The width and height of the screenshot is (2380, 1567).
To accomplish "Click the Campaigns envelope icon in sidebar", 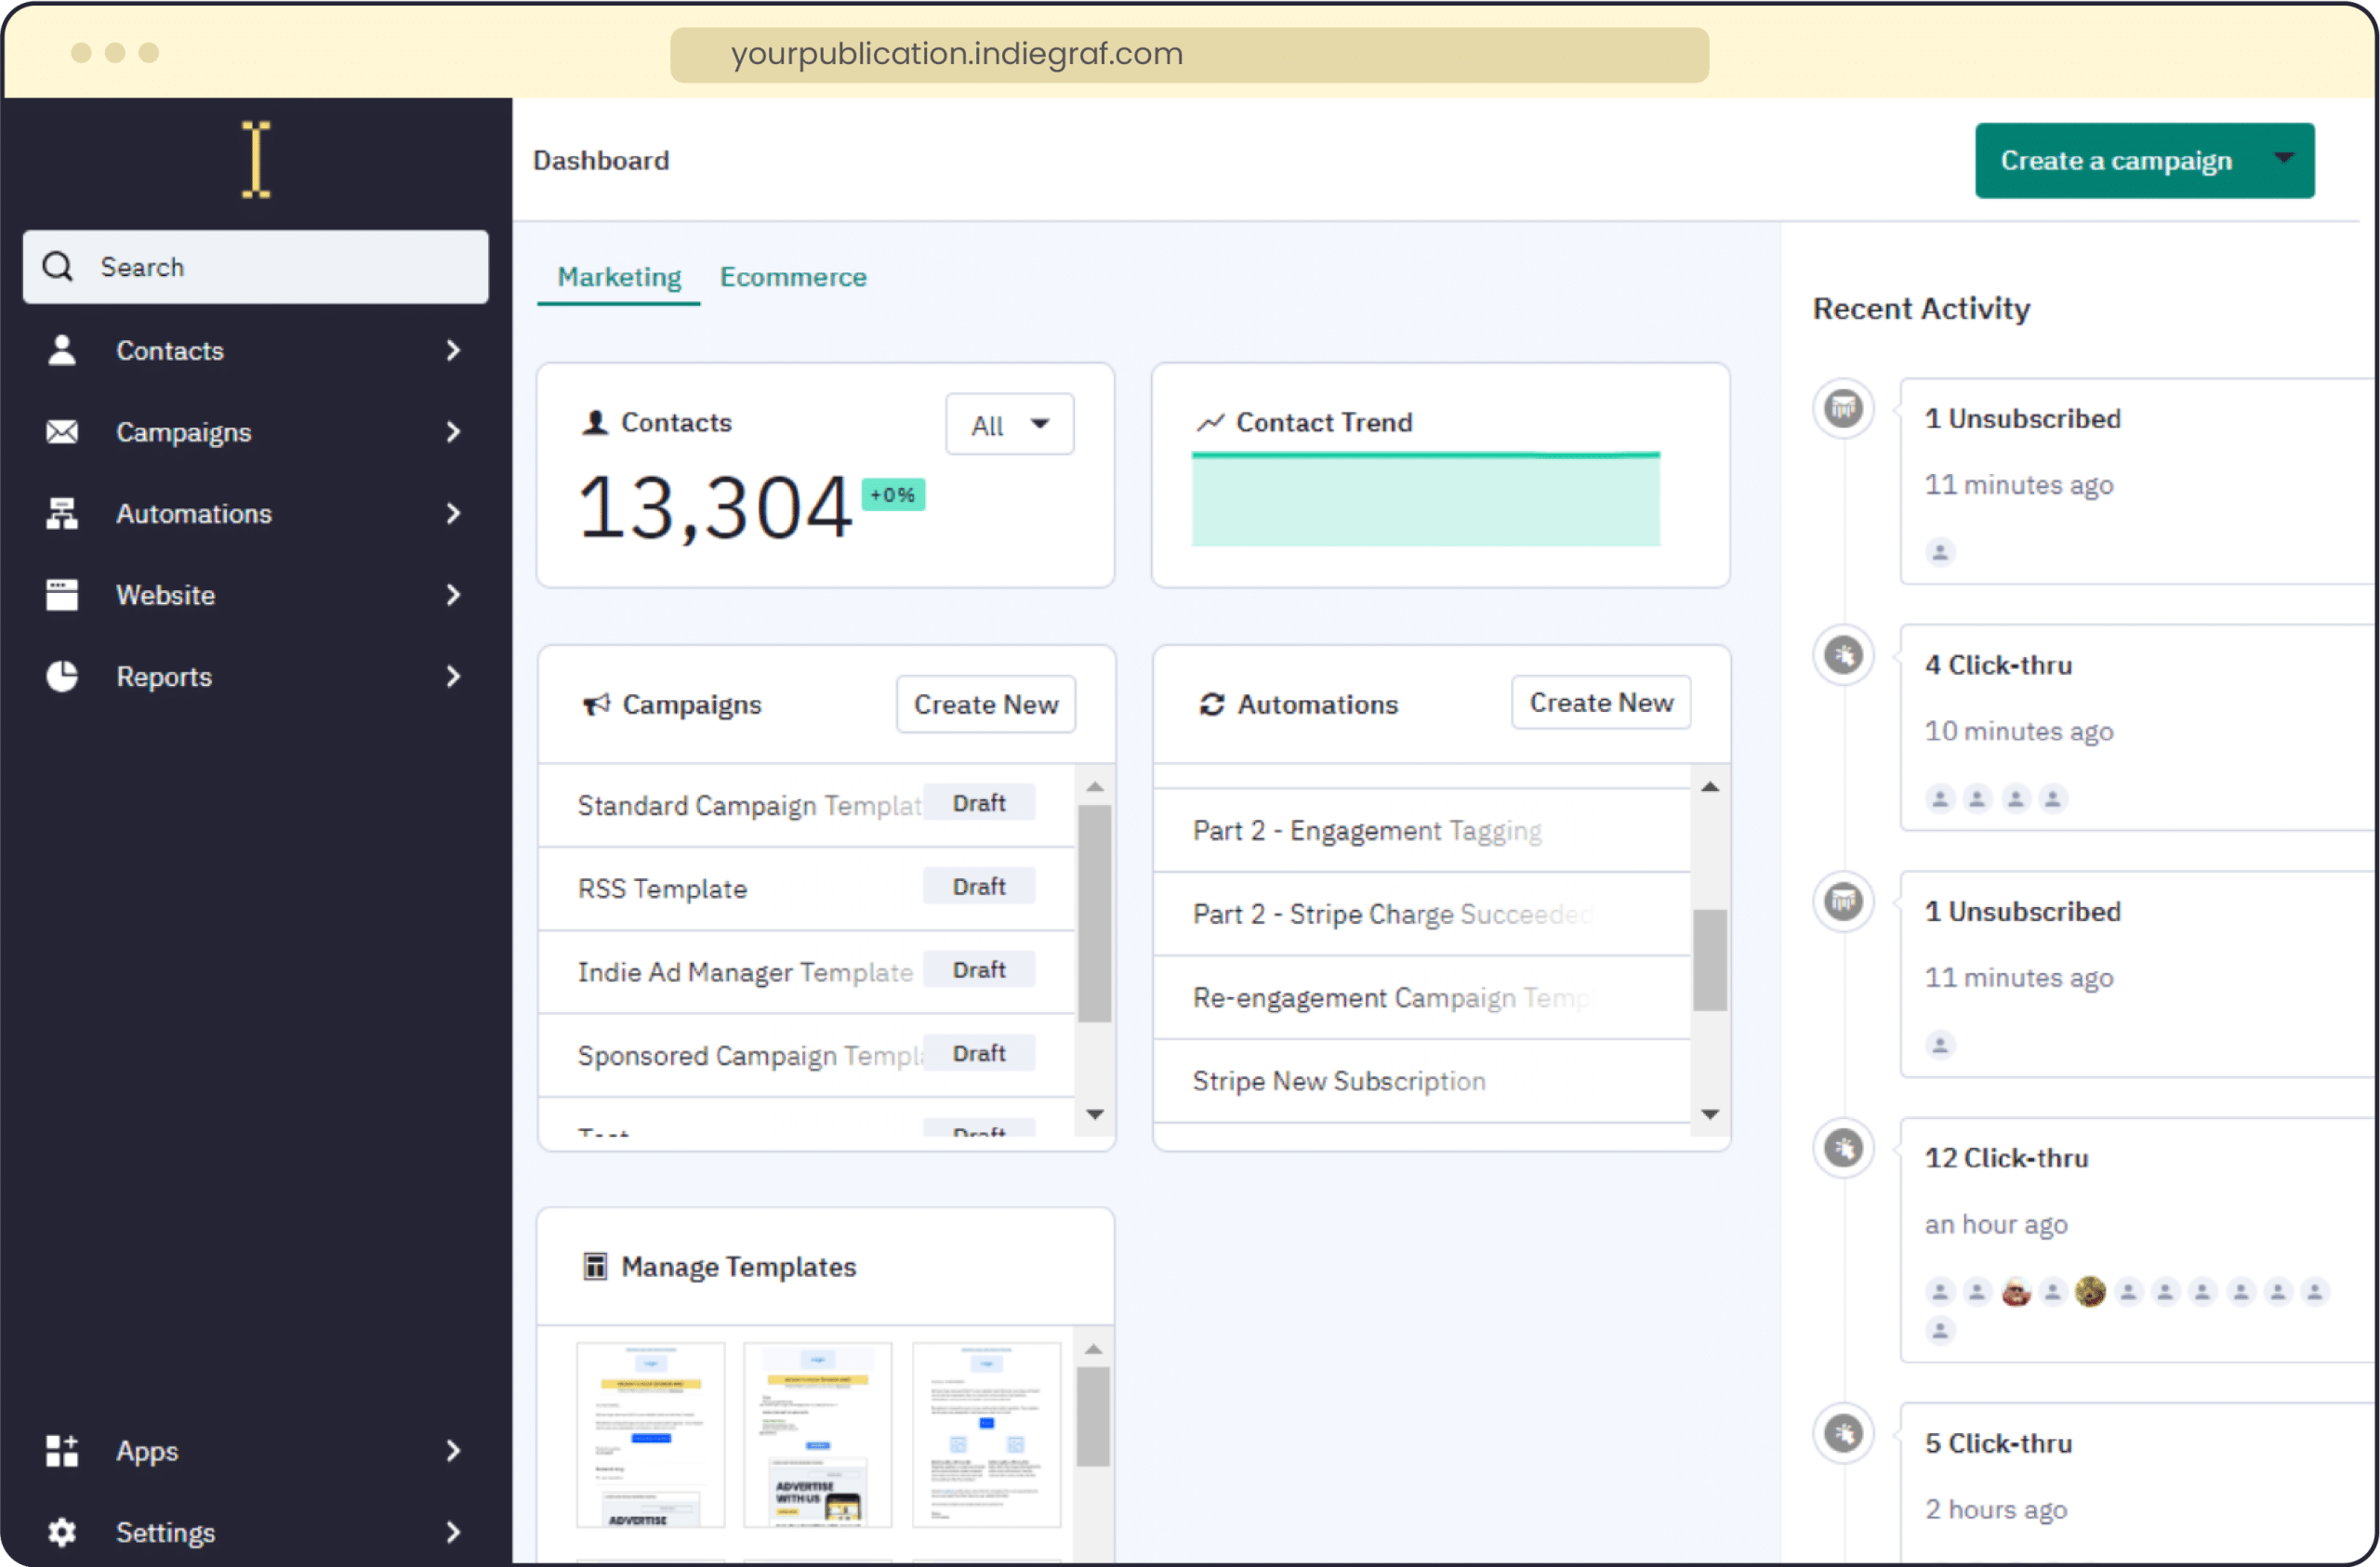I will pos(62,432).
